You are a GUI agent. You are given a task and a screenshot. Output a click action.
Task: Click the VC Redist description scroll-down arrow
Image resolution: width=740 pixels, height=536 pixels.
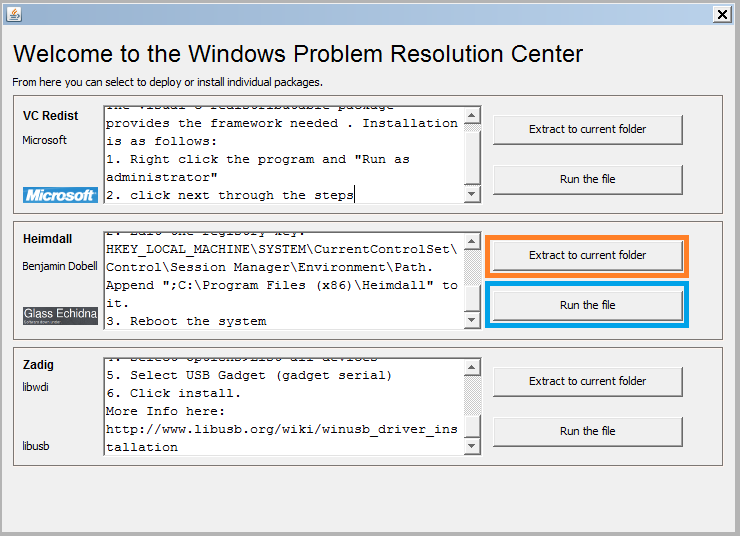472,194
